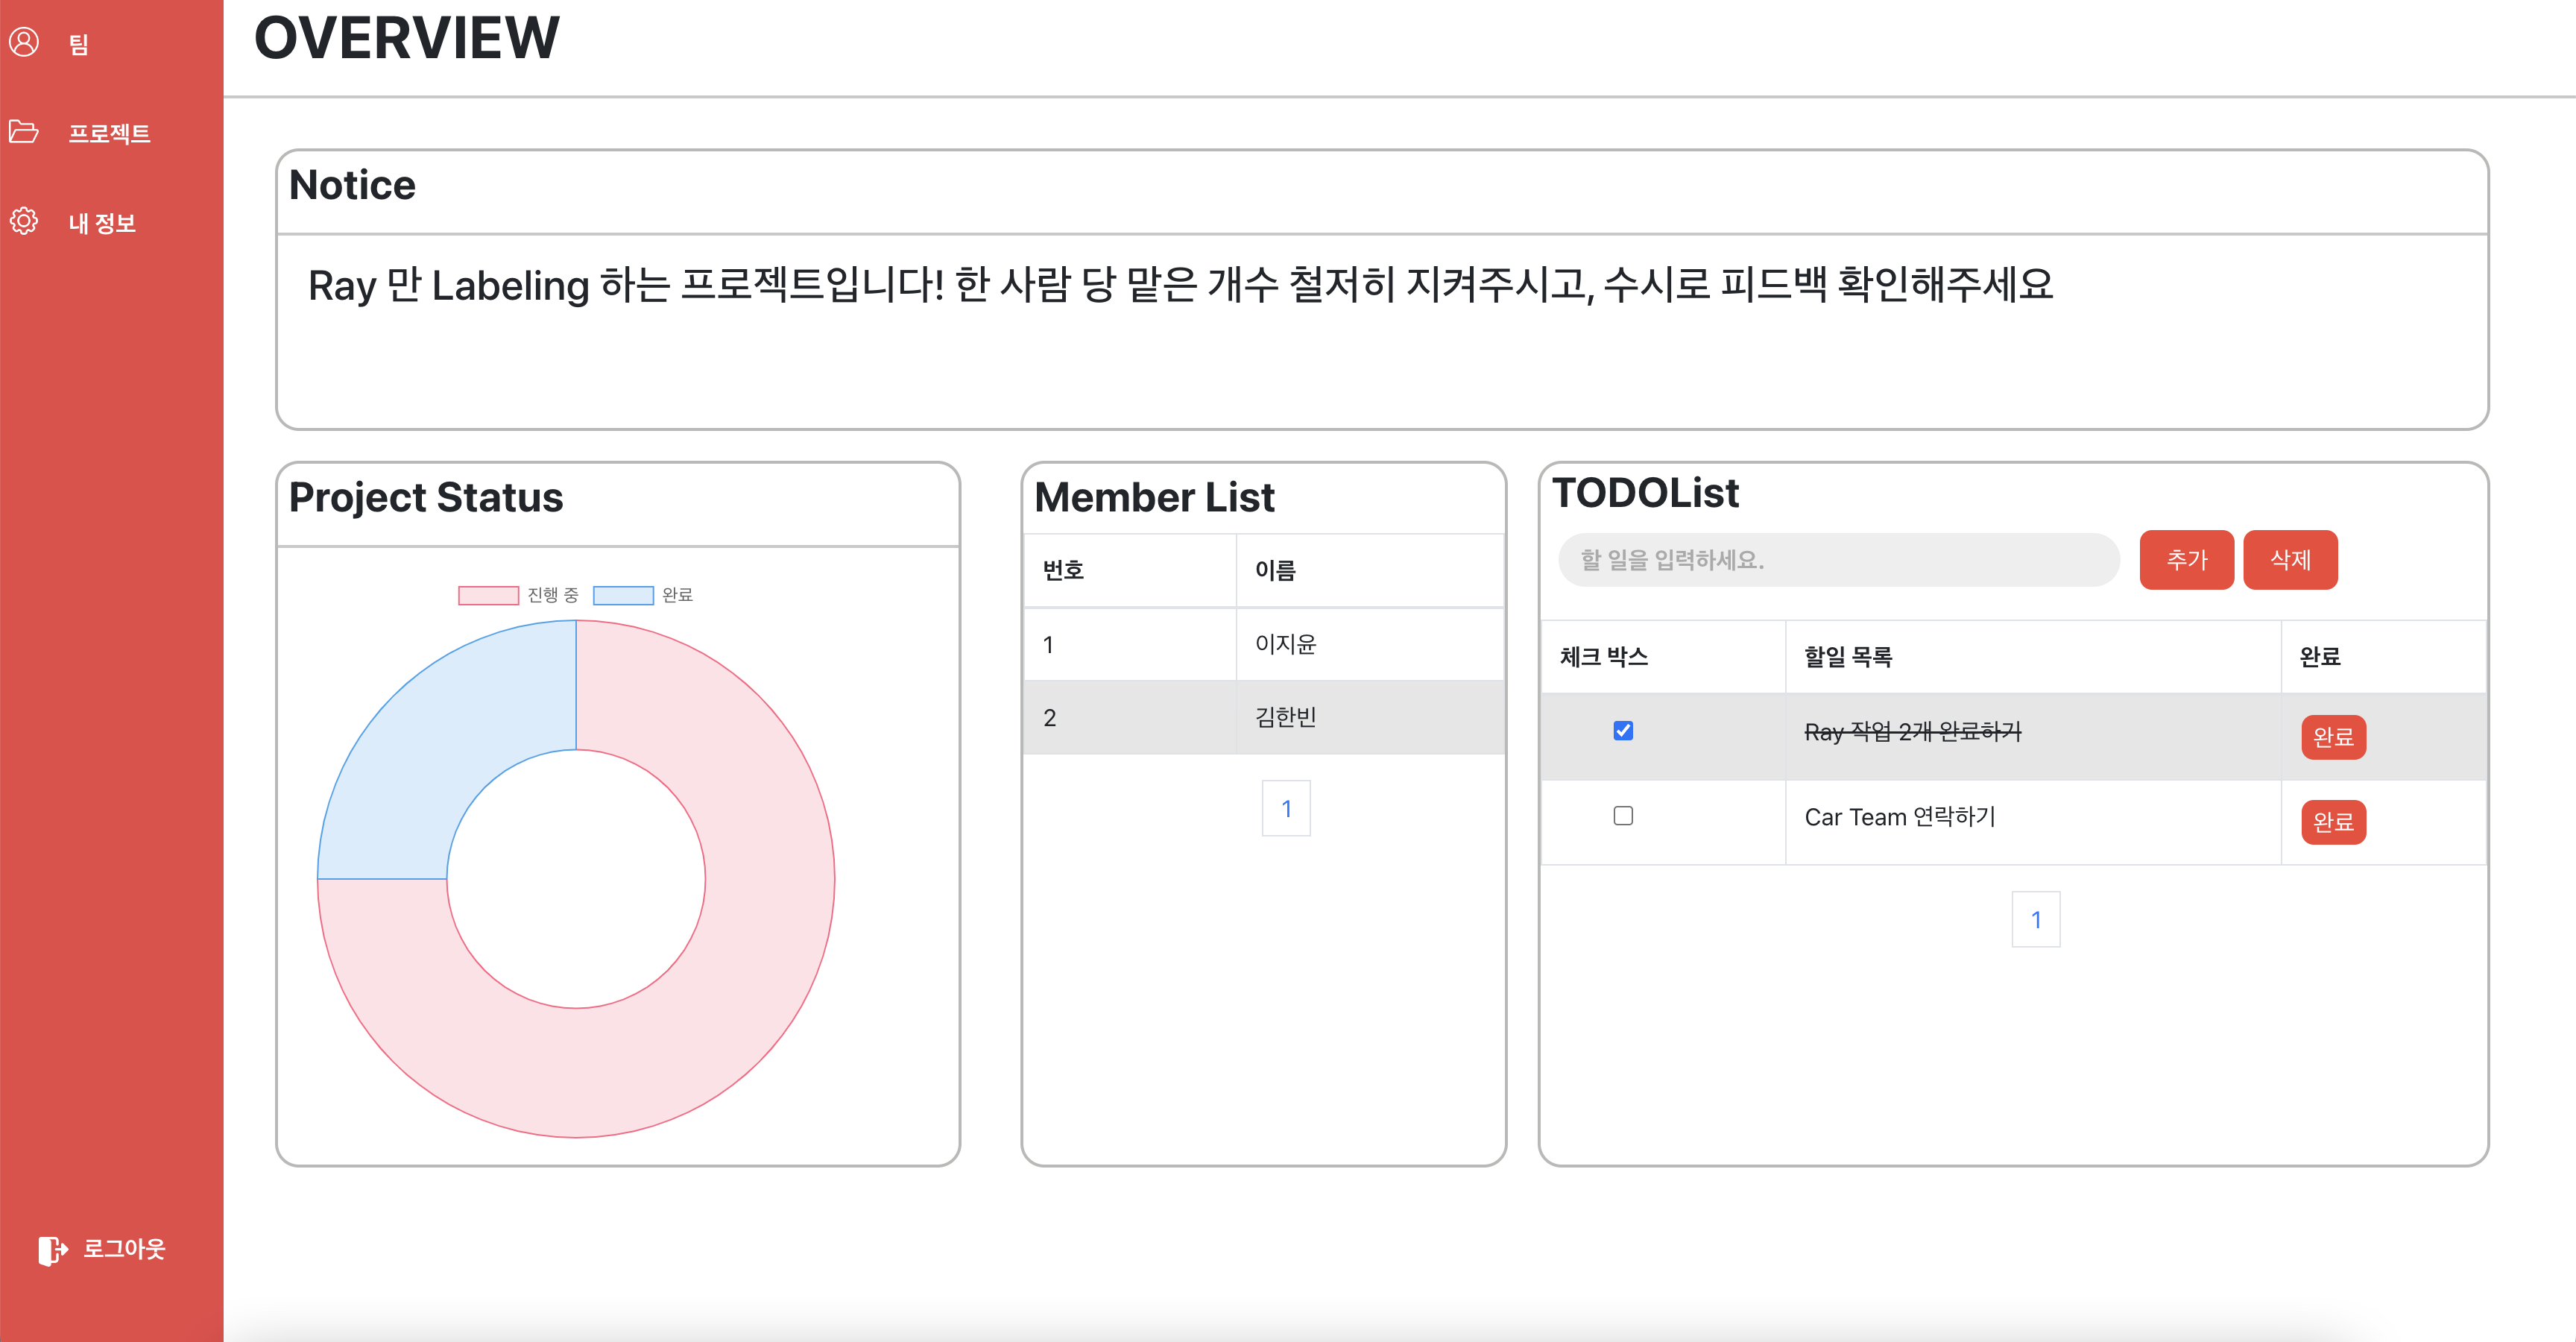This screenshot has width=2576, height=1342.
Task: Click the team (팀) person icon in sidebar
Action: (24, 44)
